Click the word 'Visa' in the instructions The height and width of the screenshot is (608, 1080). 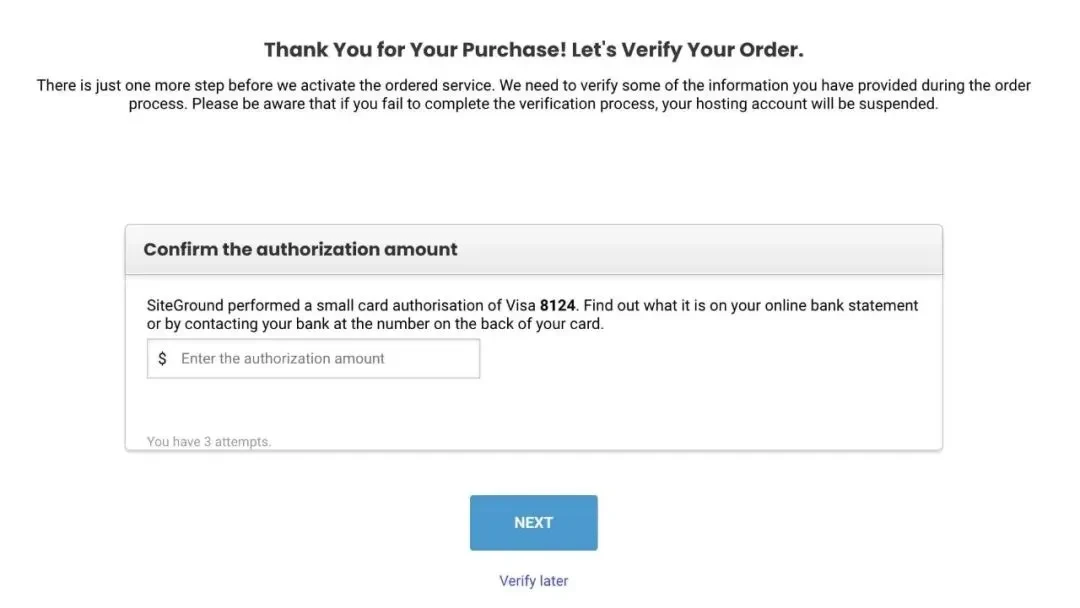click(521, 306)
